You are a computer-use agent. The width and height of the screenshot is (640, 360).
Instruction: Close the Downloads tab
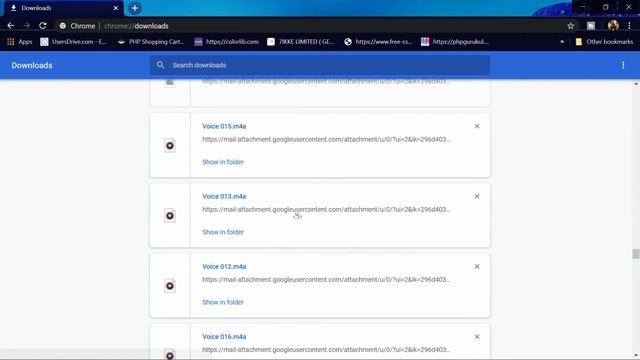tap(116, 8)
